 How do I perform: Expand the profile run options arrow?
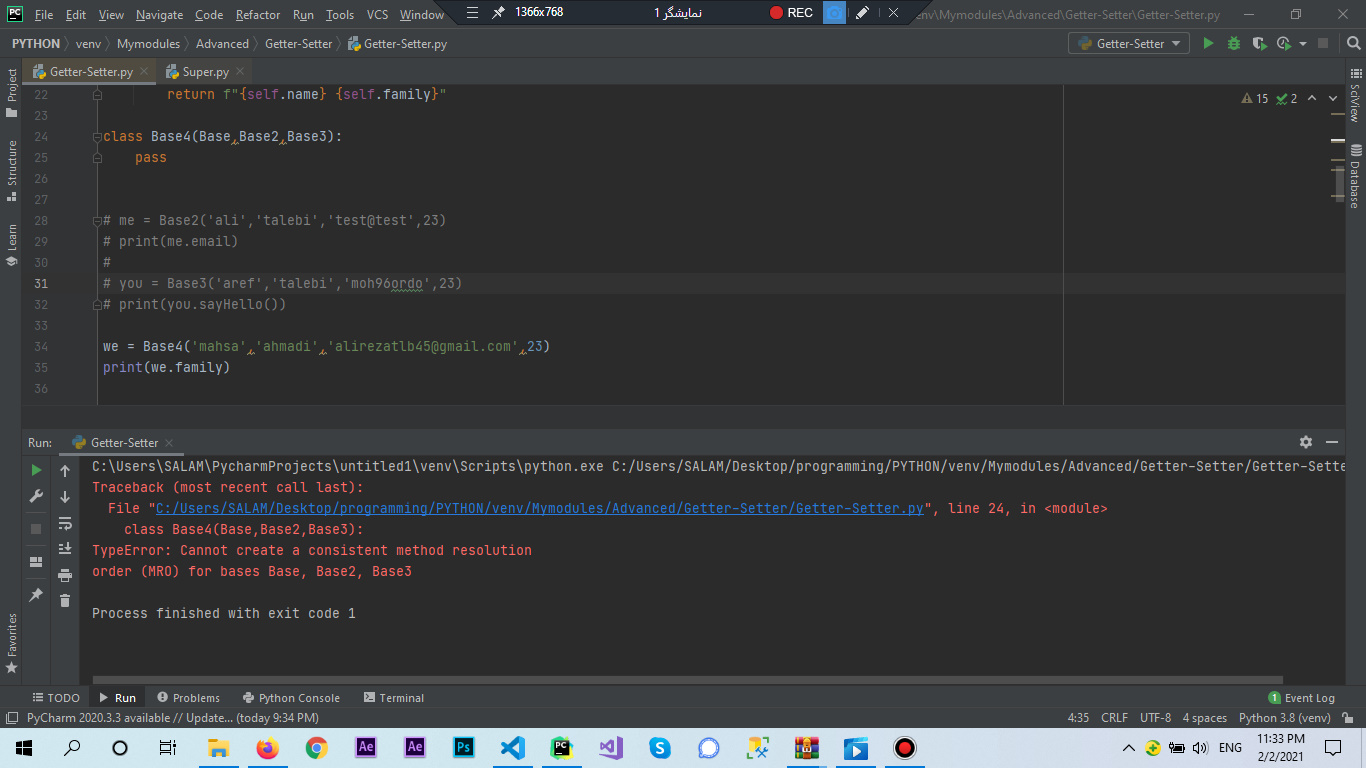(1303, 44)
